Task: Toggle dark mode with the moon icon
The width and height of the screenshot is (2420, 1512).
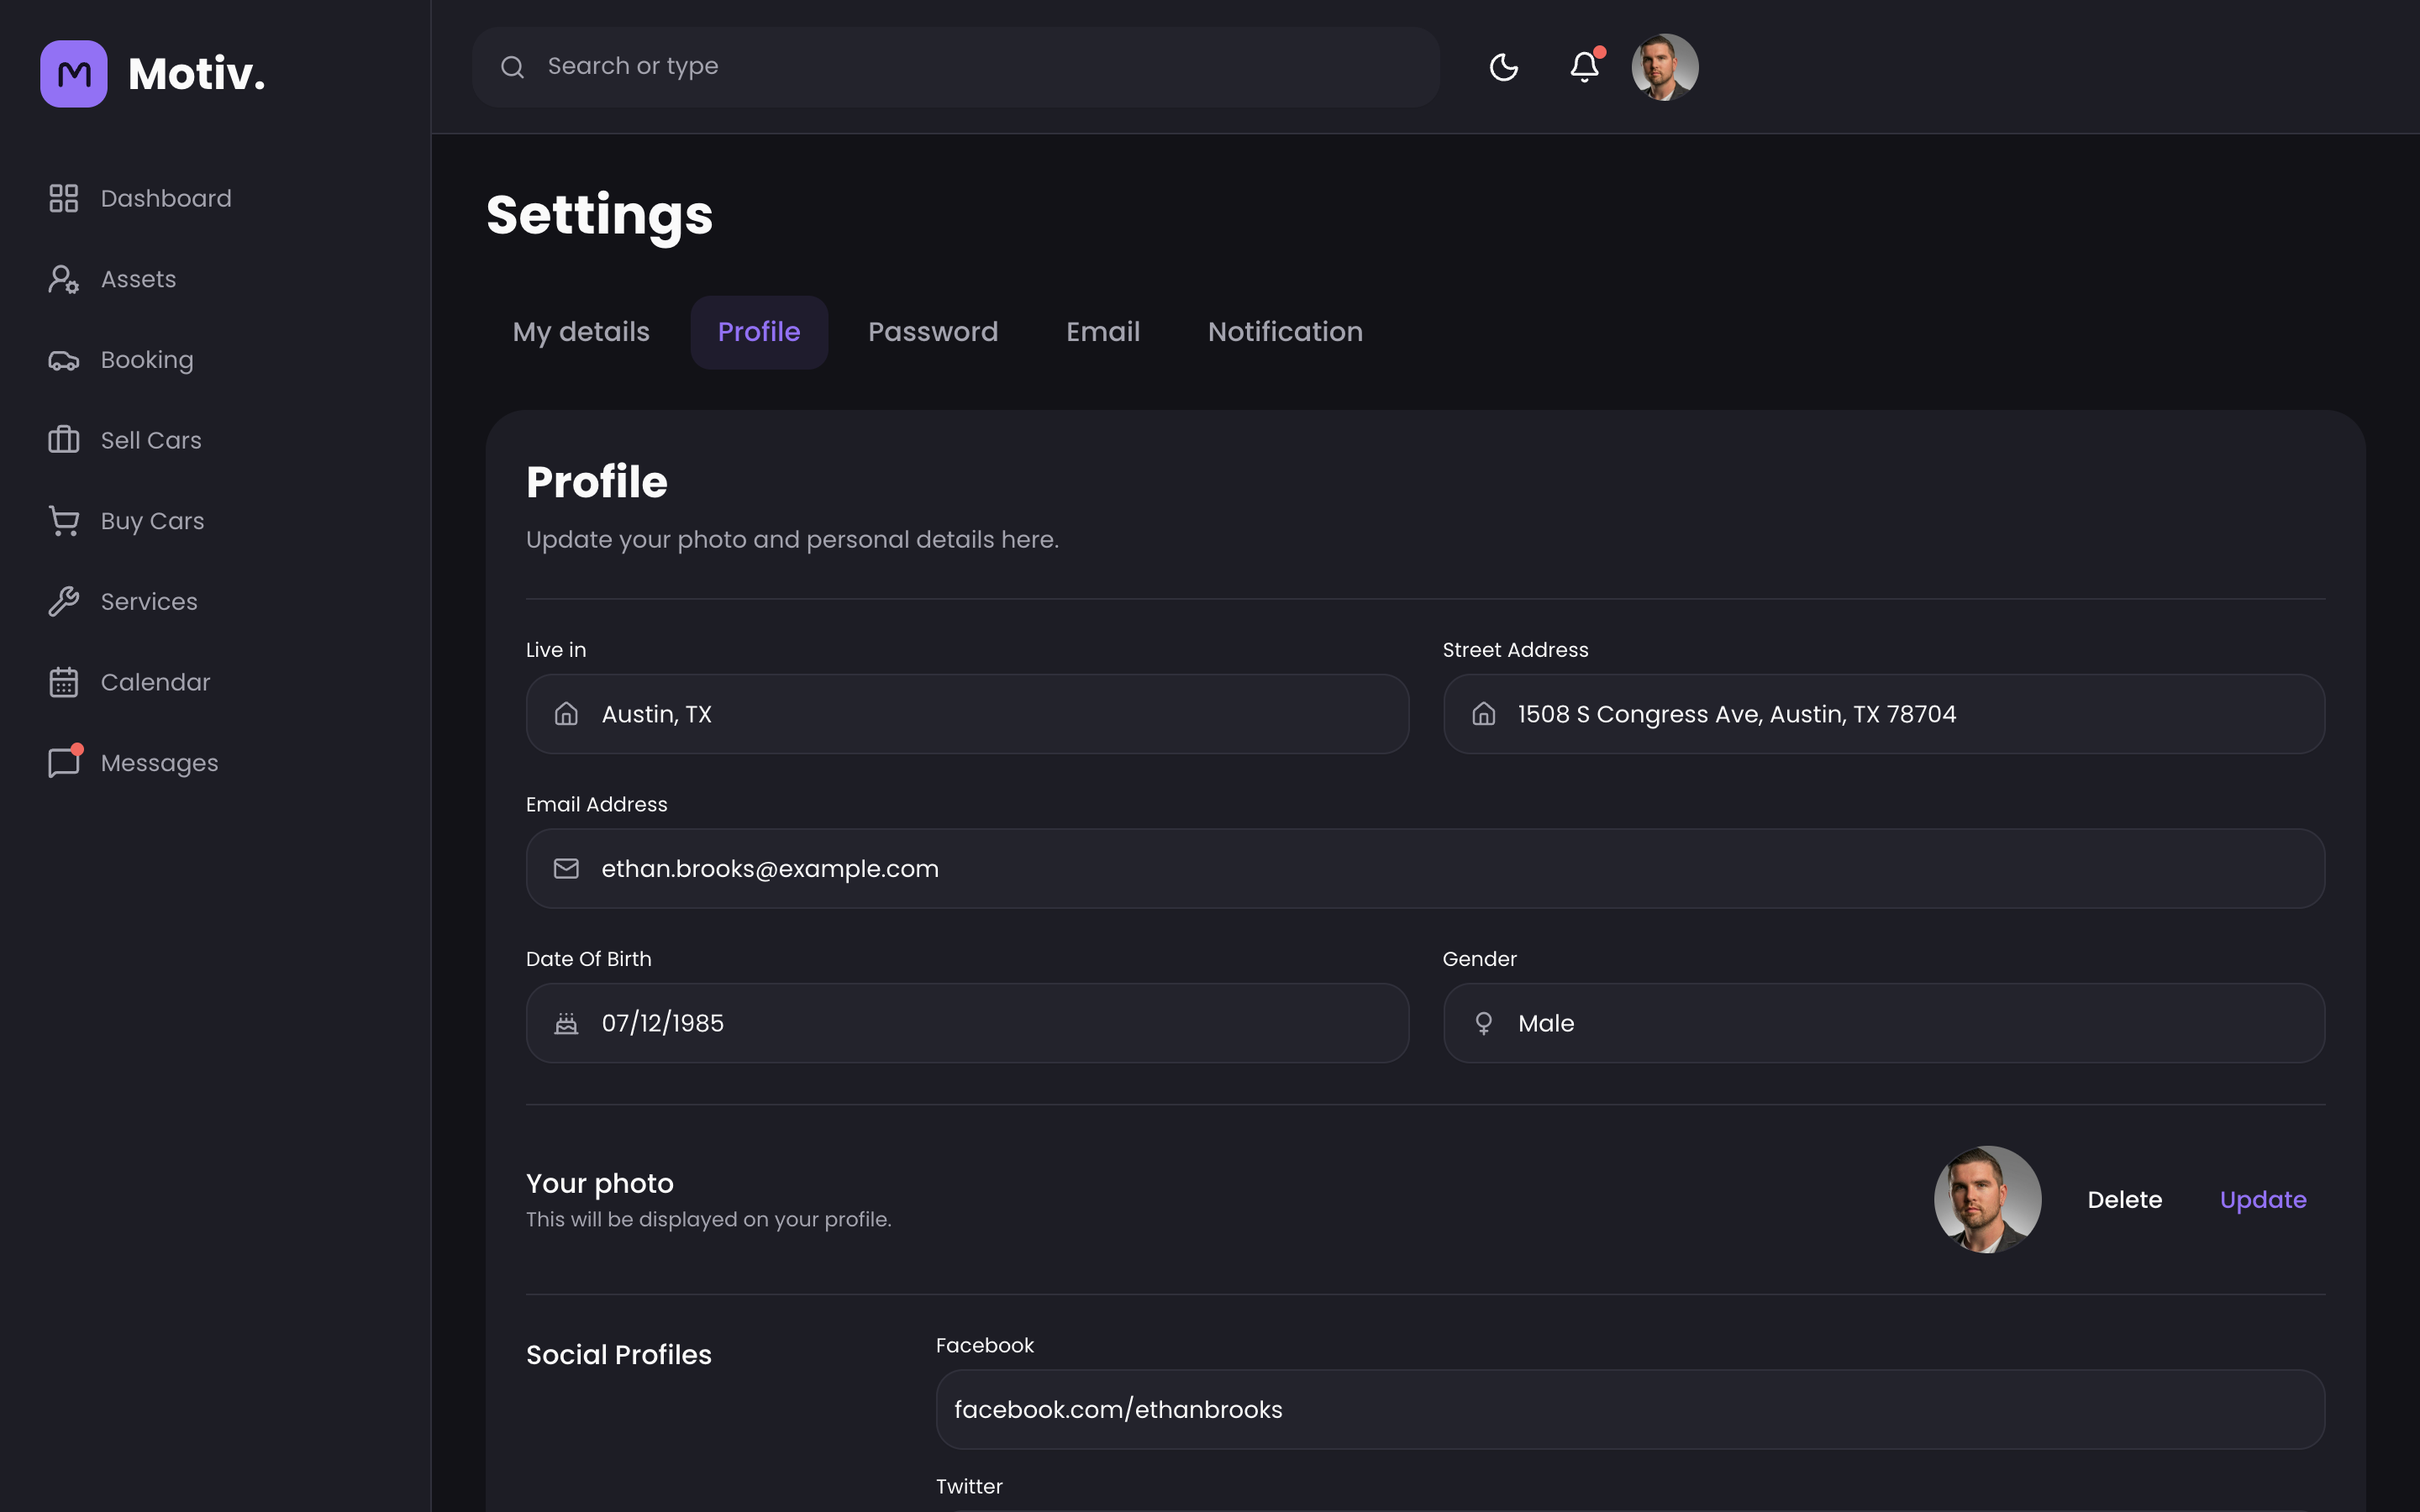Action: [x=1504, y=67]
